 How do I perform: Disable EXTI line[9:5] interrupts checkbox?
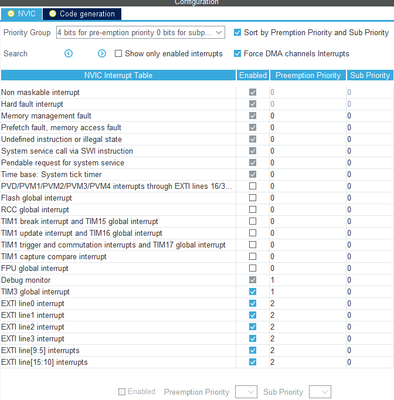pos(253,350)
